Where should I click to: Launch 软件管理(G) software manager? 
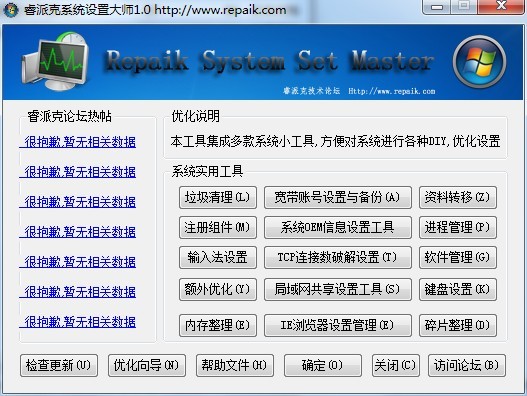pos(458,258)
